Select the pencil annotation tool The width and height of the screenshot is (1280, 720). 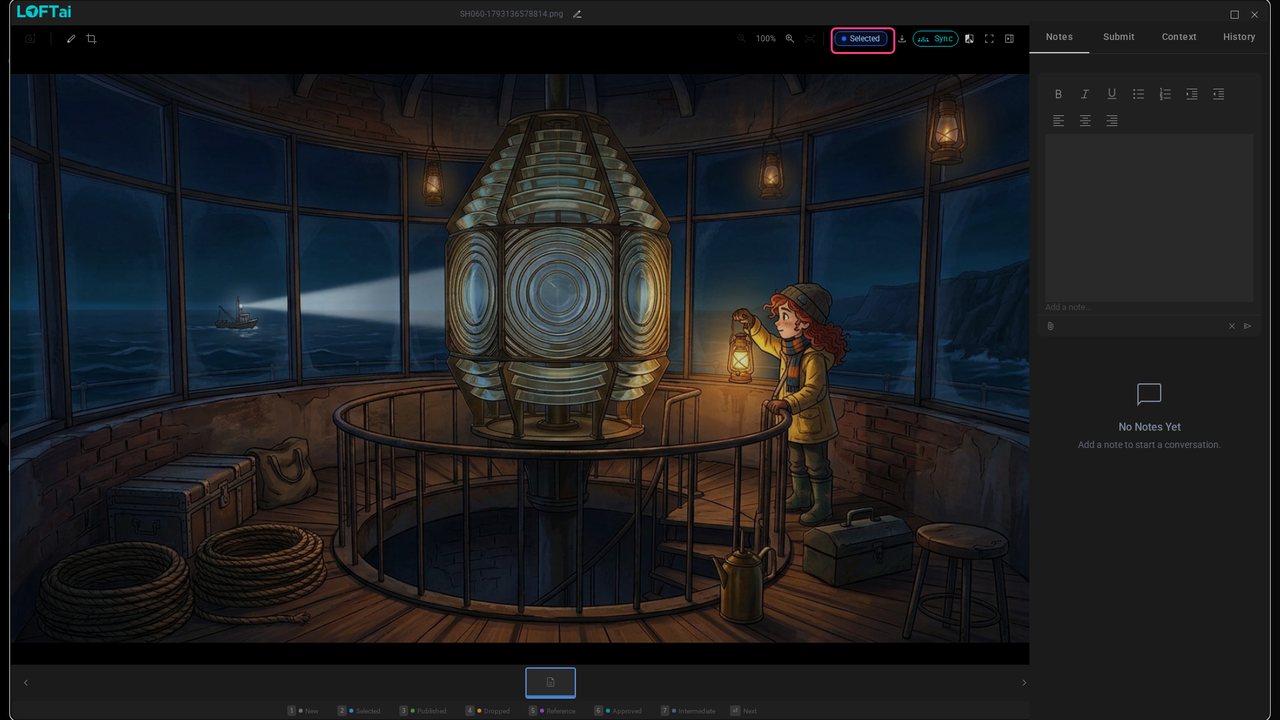click(71, 39)
